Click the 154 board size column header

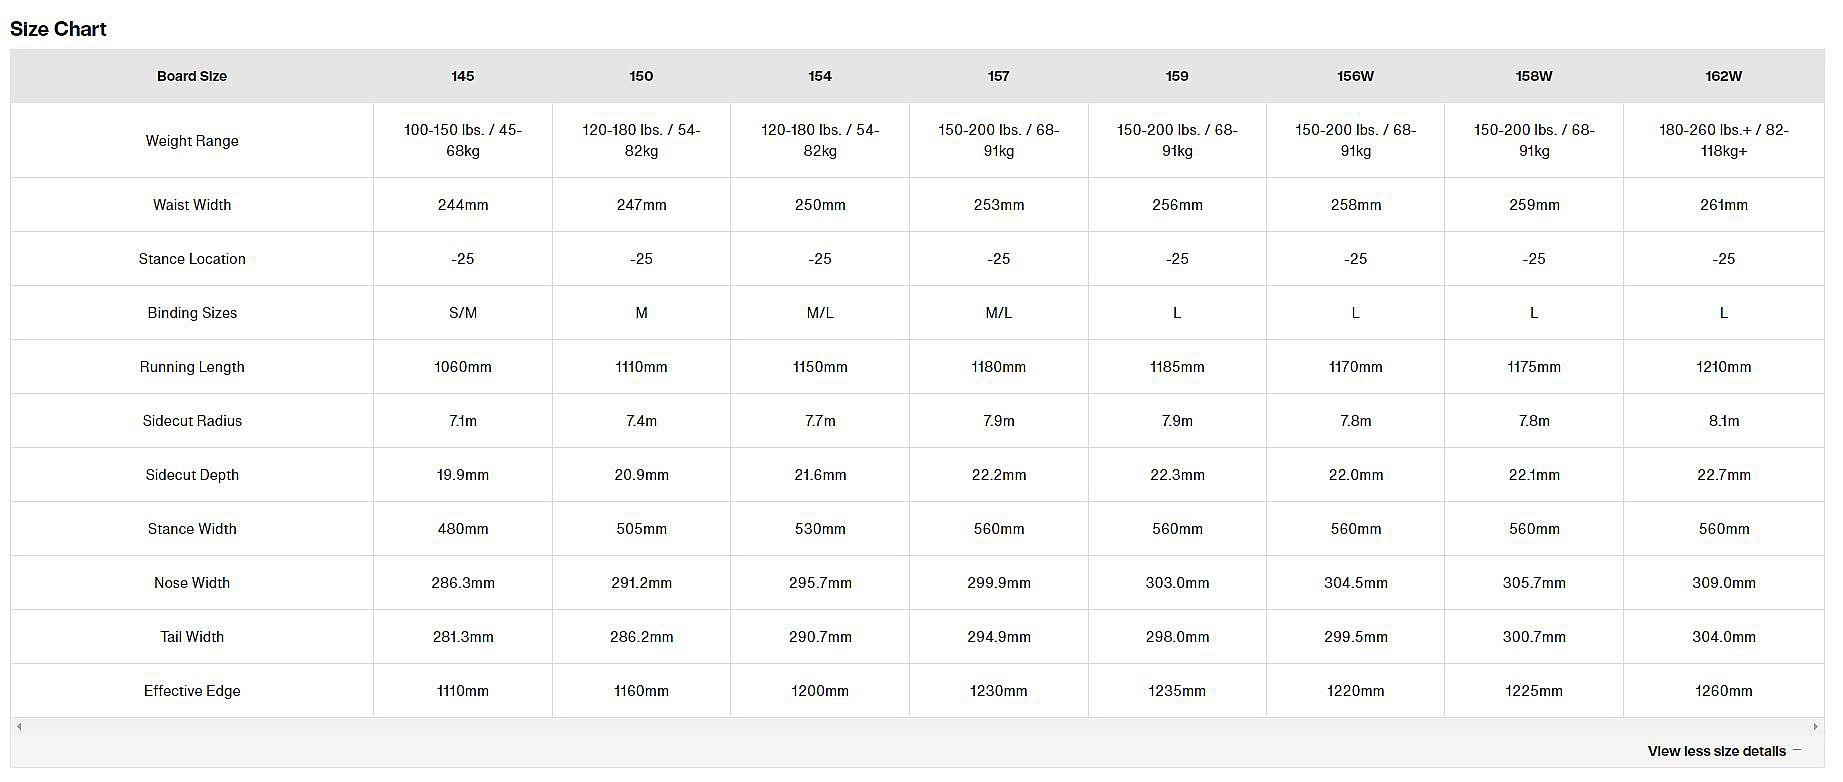820,76
